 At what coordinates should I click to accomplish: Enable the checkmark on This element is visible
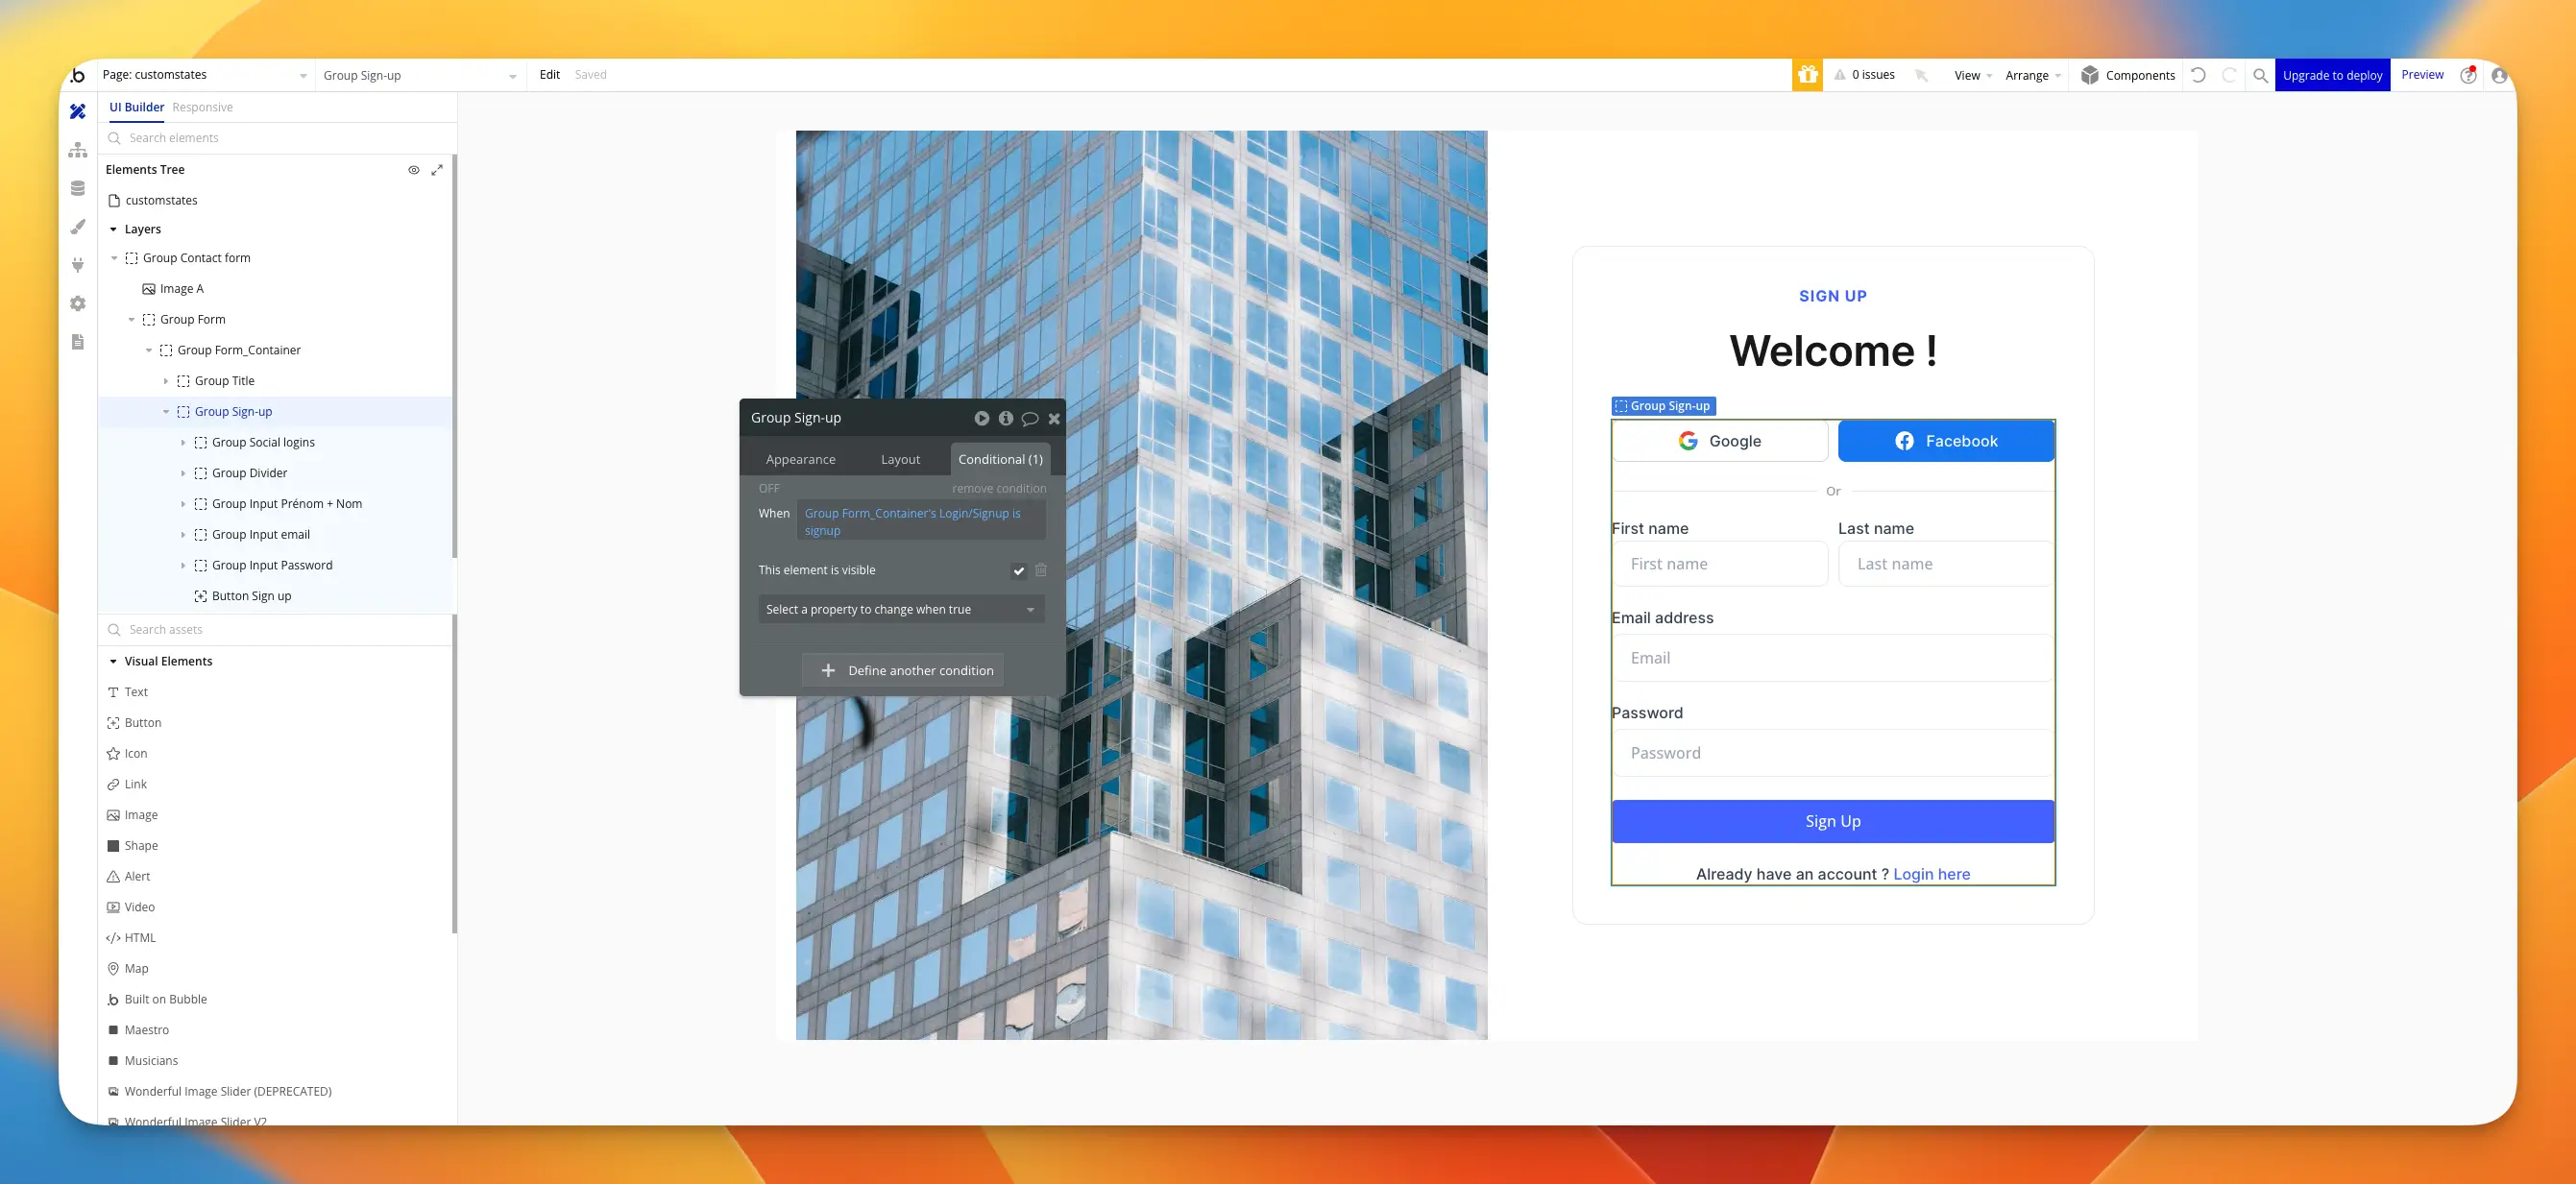(x=1018, y=569)
